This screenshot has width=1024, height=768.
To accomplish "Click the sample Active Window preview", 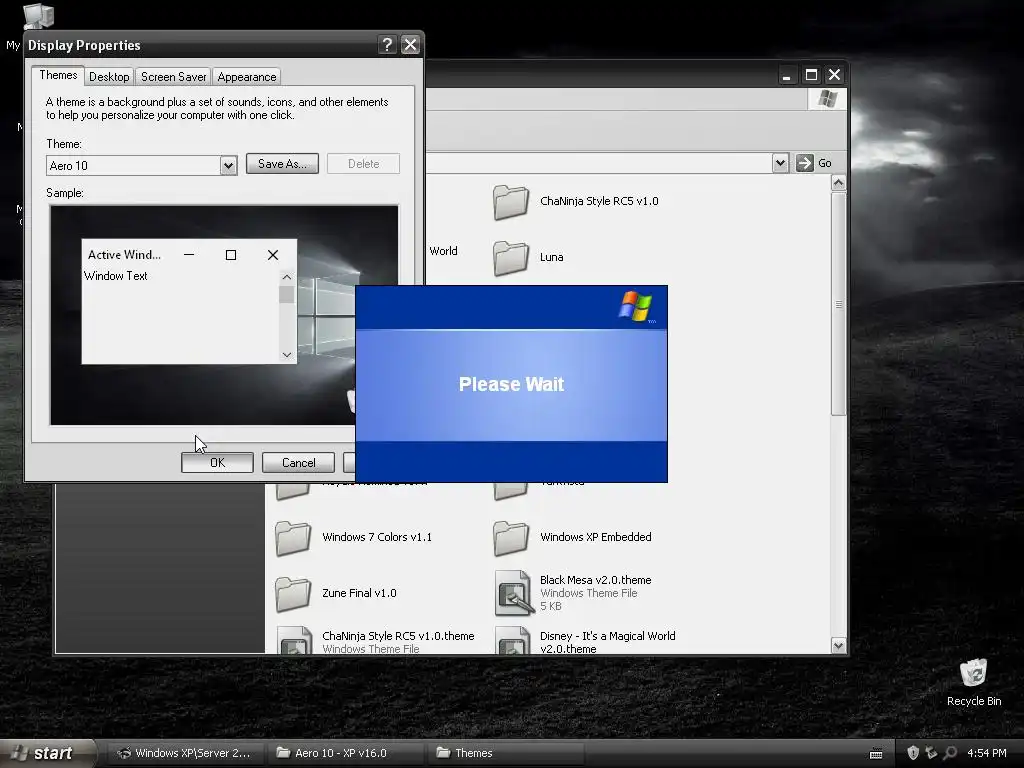I will (189, 301).
